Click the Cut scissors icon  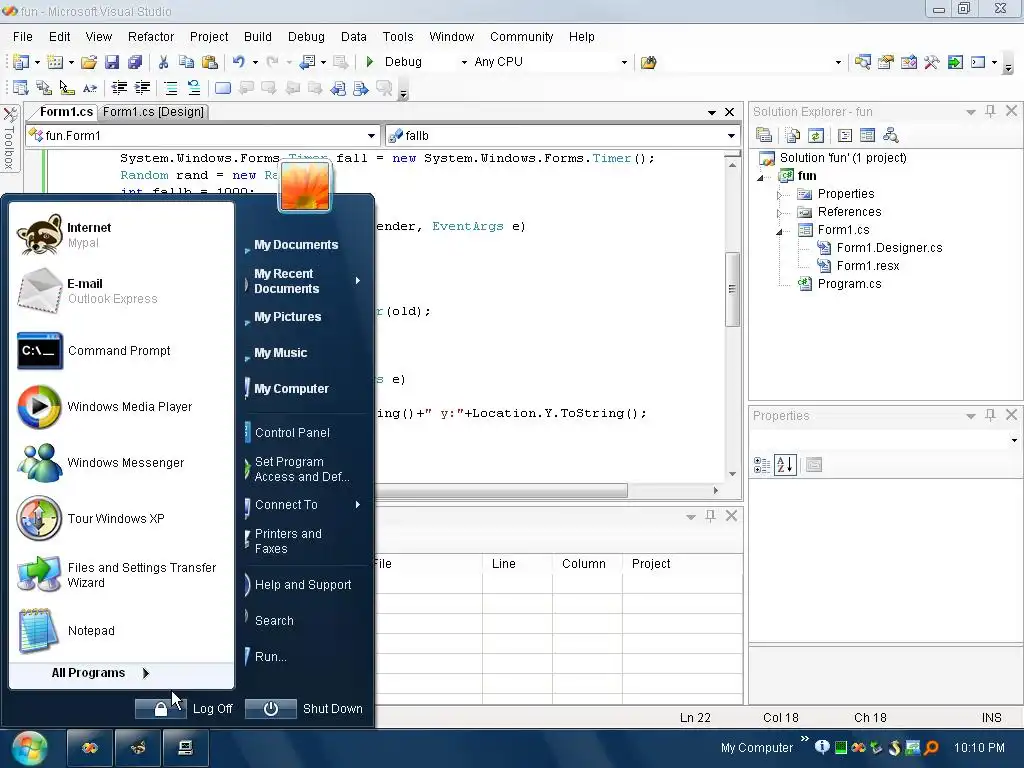(163, 62)
